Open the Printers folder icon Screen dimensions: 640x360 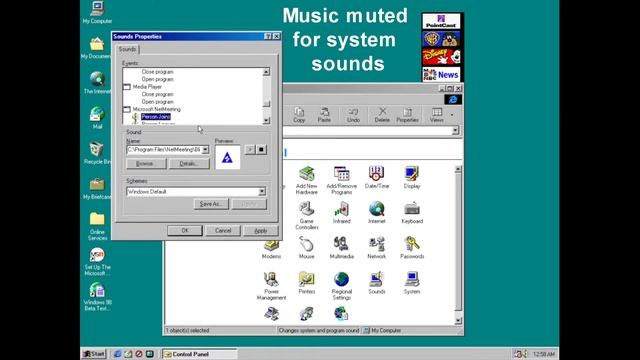click(x=307, y=282)
